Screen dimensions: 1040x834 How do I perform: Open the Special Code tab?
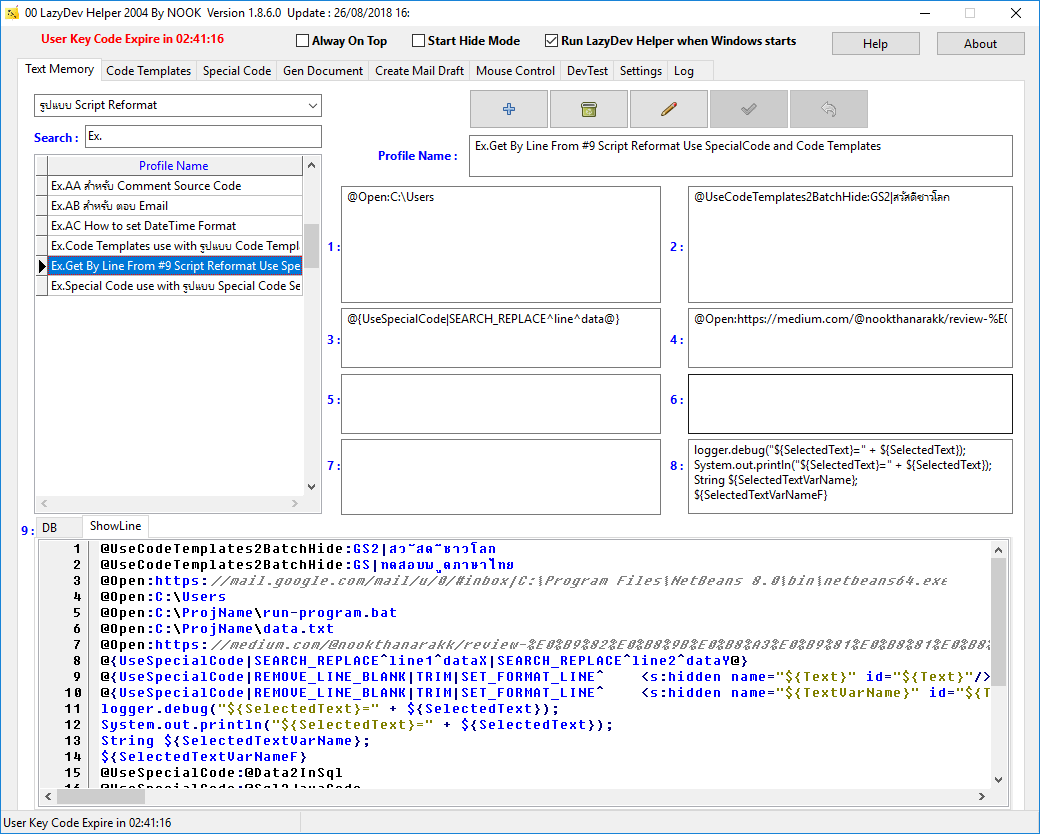pyautogui.click(x=237, y=70)
